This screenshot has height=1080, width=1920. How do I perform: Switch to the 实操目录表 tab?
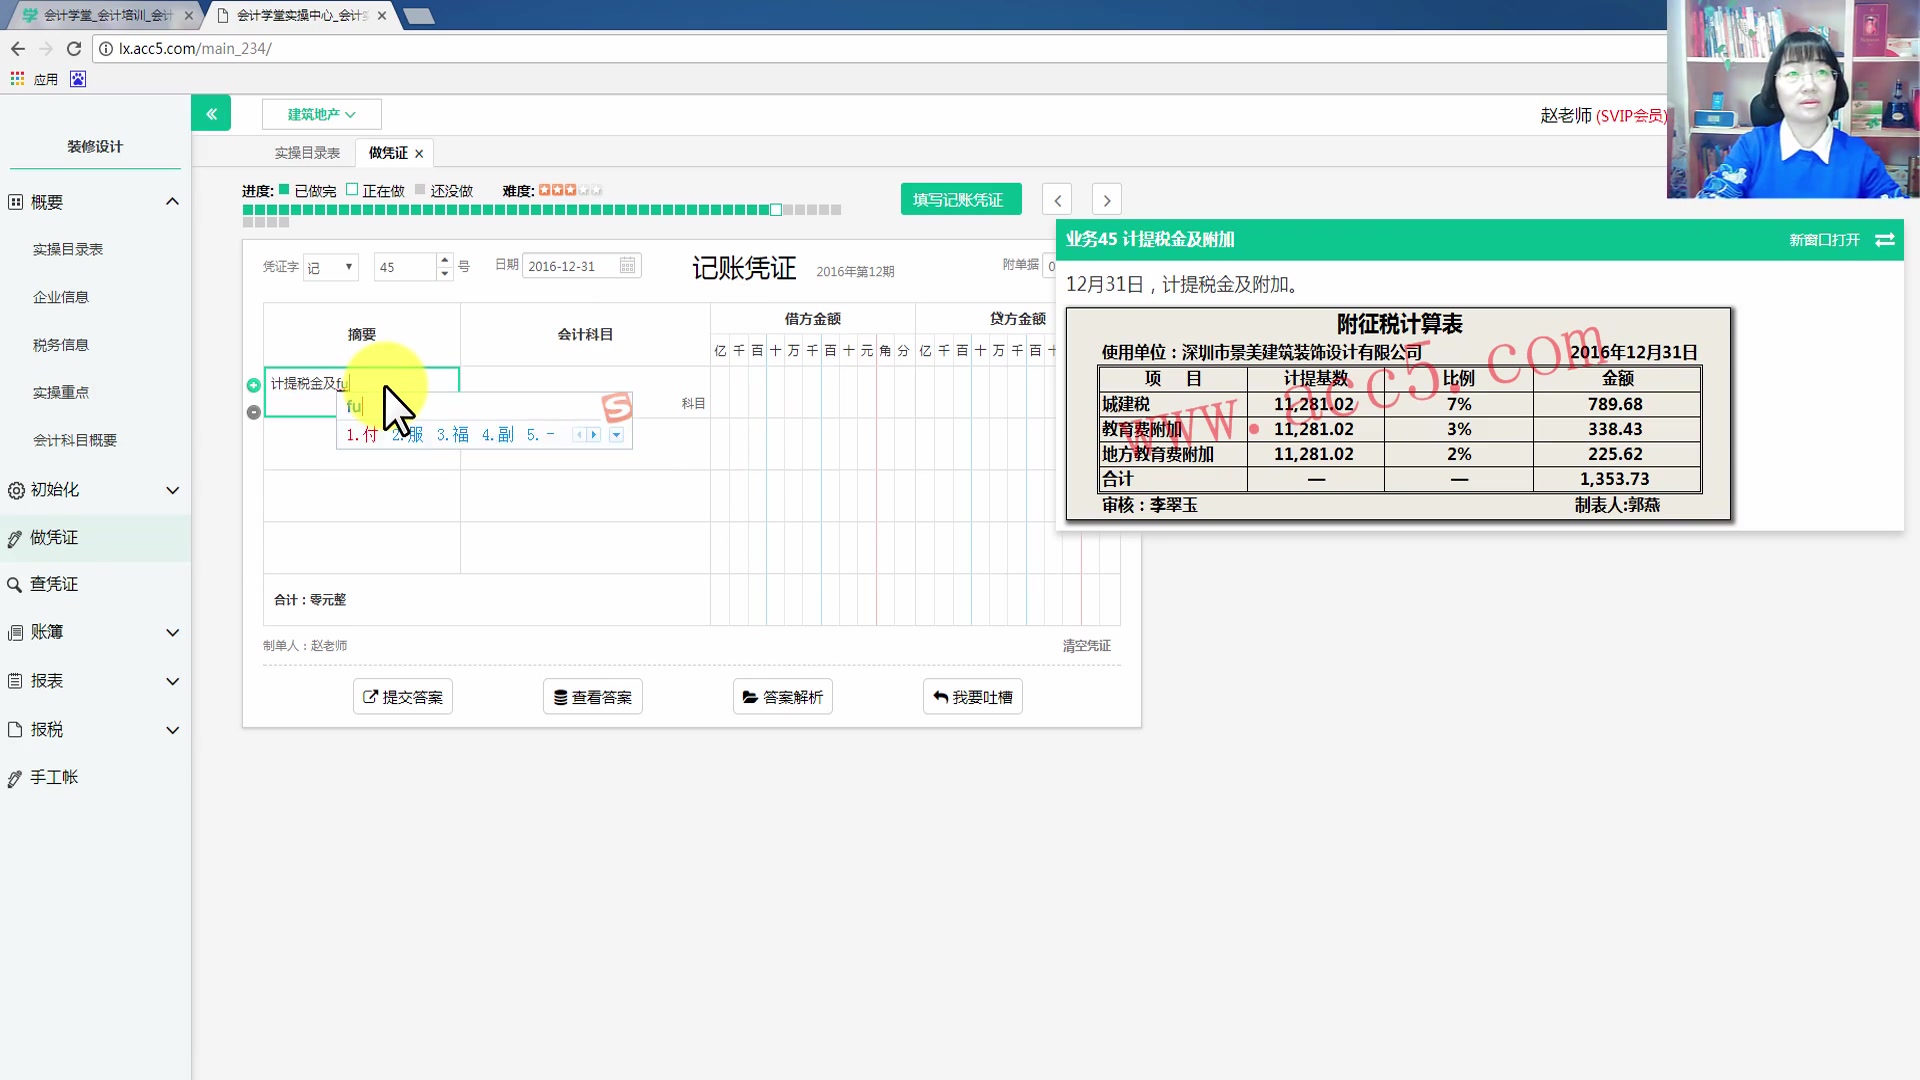click(305, 152)
